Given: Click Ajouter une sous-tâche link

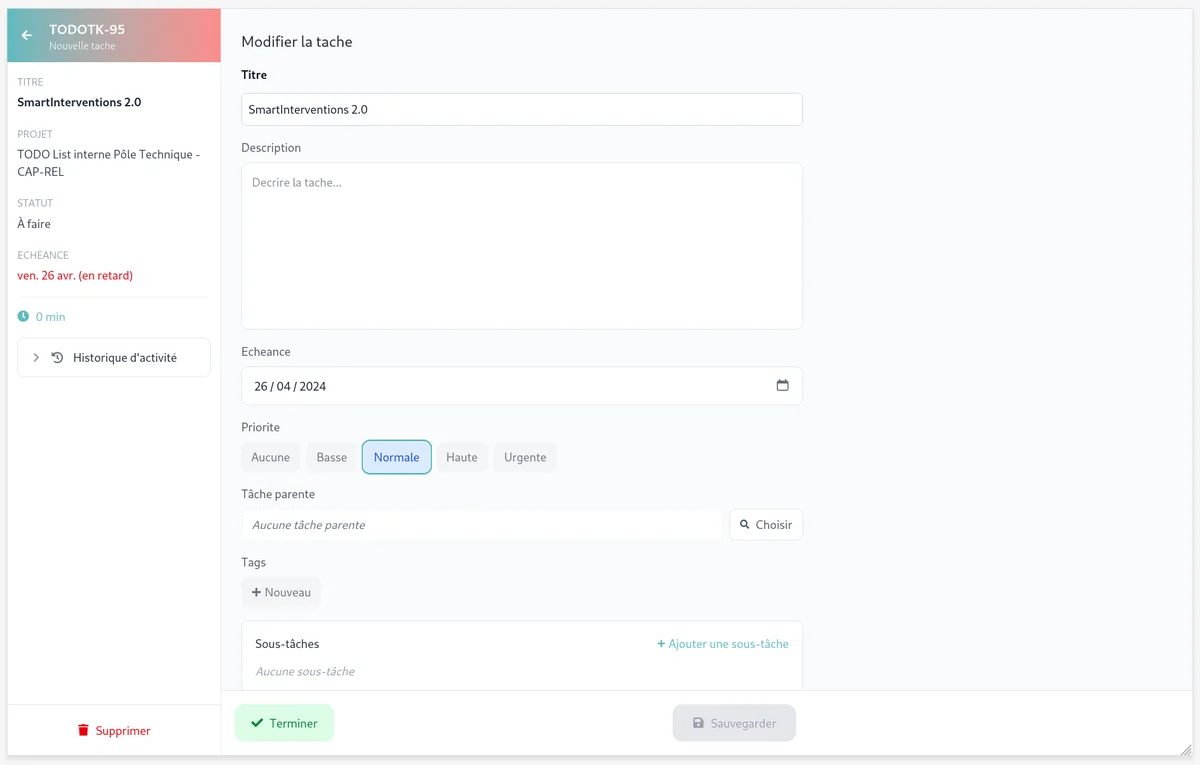Looking at the screenshot, I should tap(722, 644).
